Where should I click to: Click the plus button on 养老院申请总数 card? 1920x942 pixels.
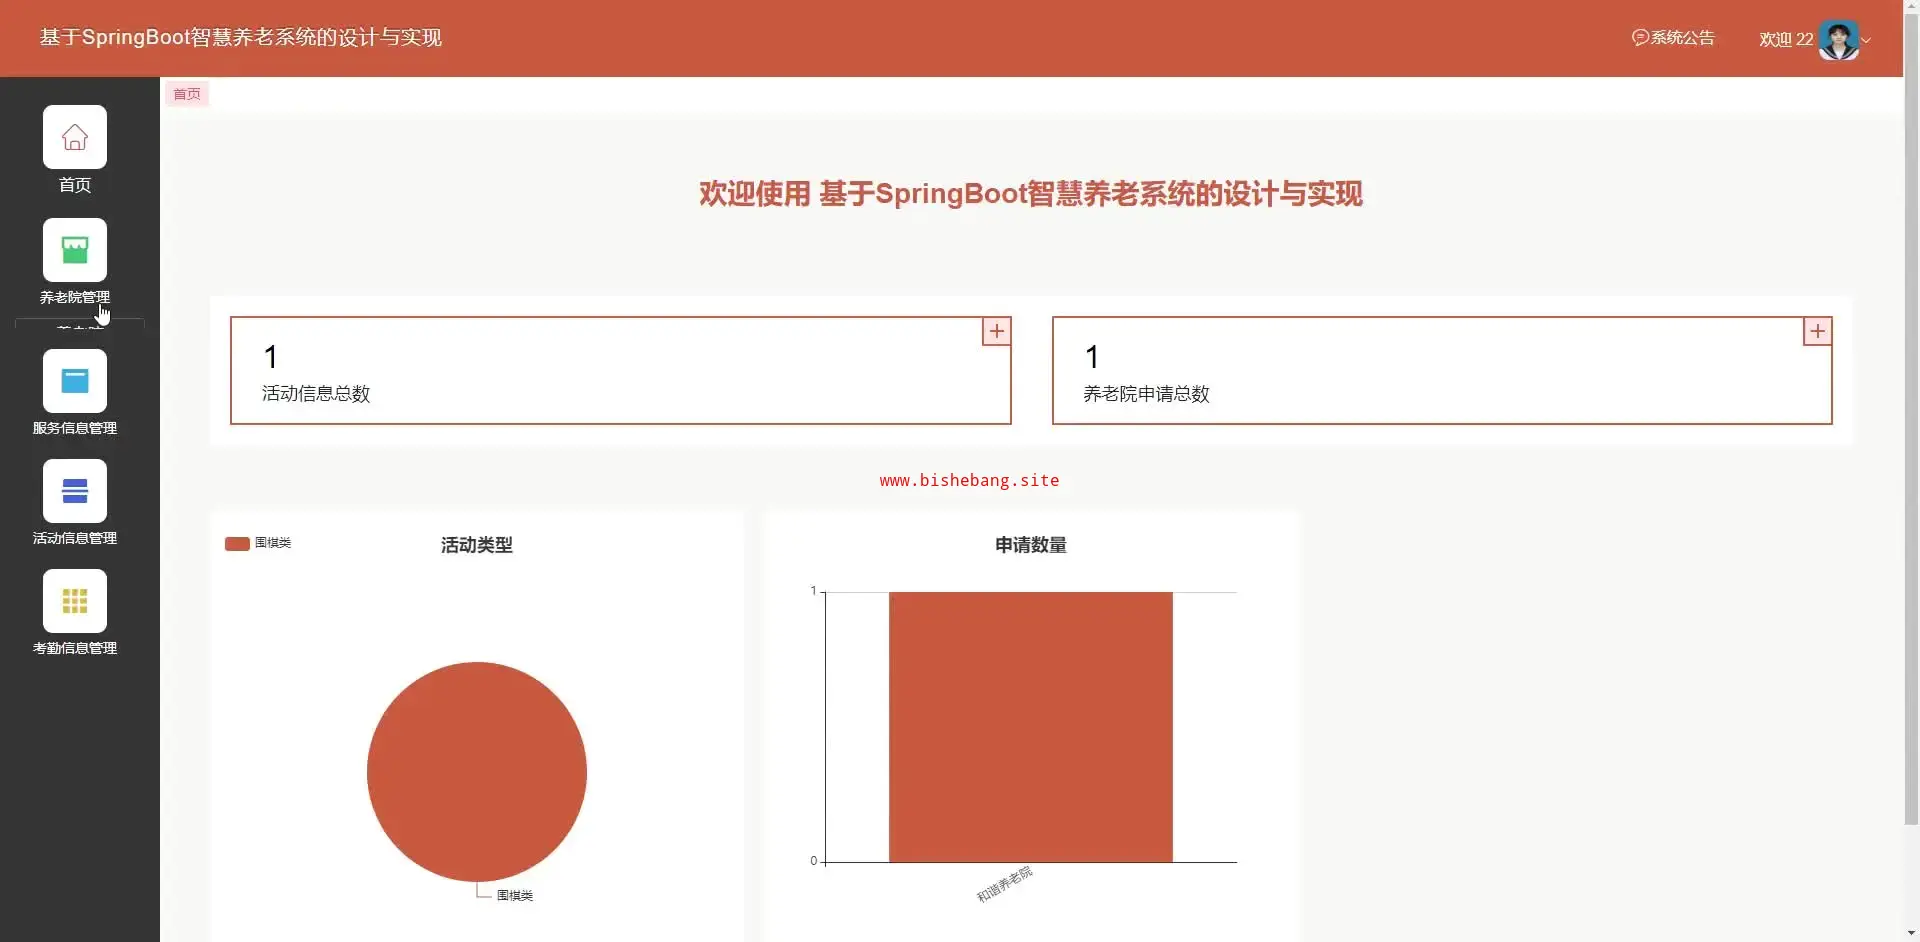pos(1818,331)
